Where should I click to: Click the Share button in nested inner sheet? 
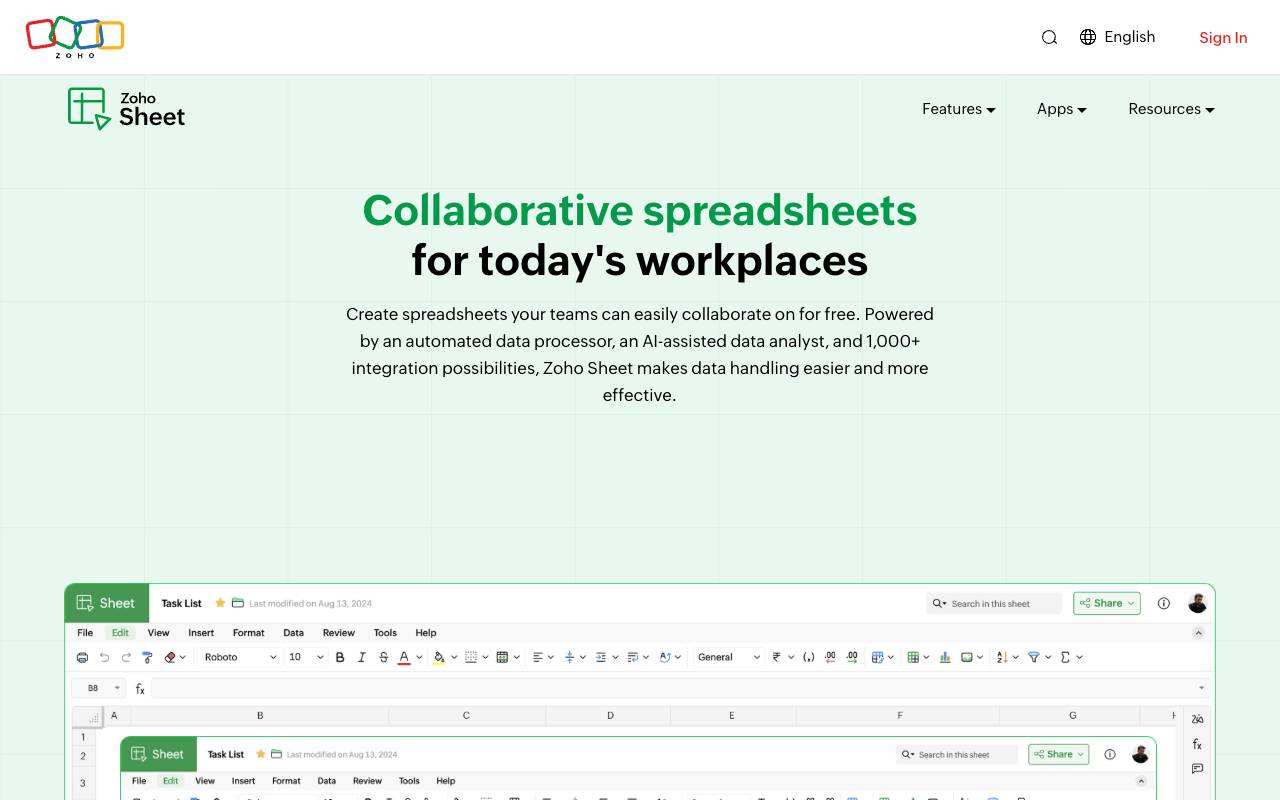point(1058,754)
